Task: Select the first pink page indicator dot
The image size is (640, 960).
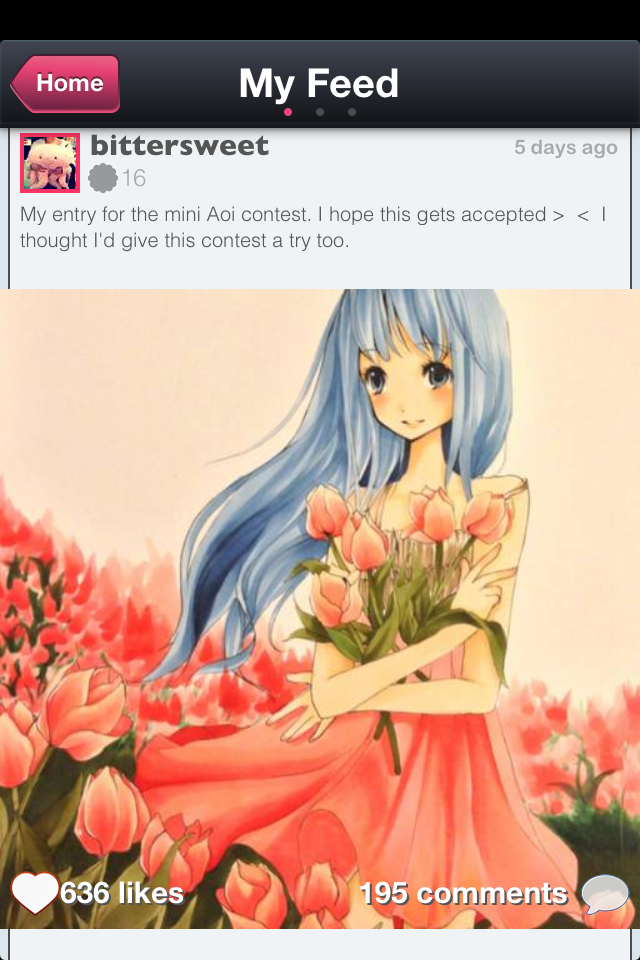Action: pos(288,112)
